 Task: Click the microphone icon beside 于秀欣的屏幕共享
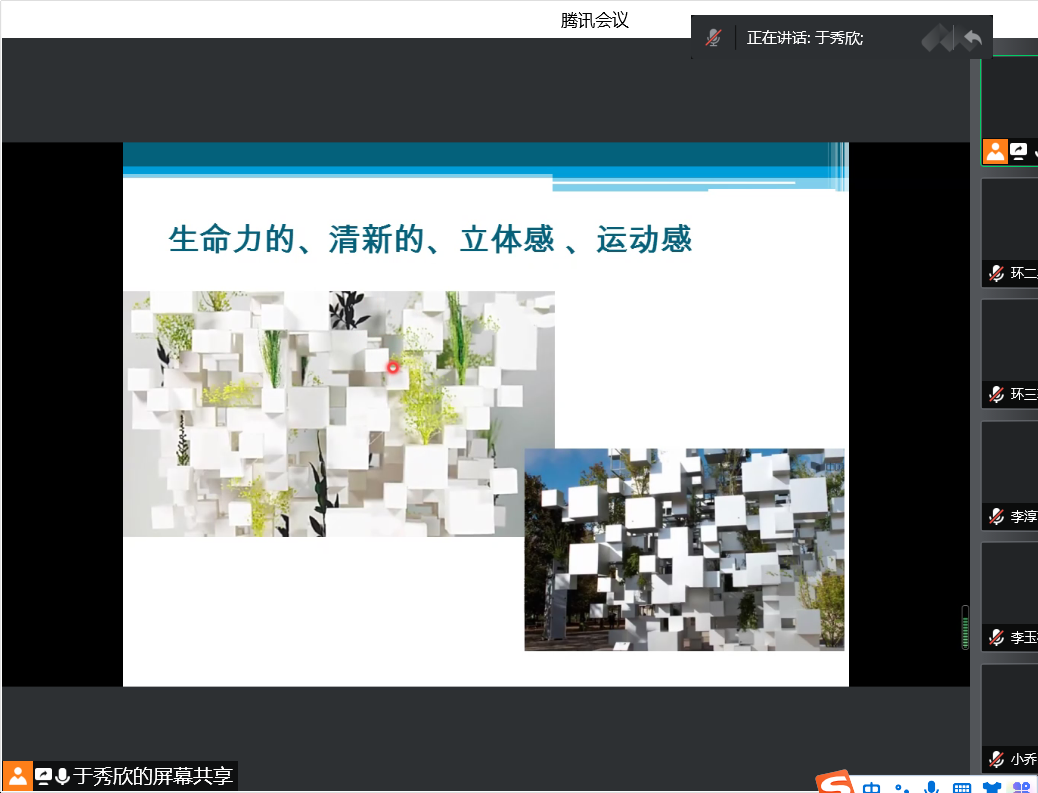tap(62, 776)
